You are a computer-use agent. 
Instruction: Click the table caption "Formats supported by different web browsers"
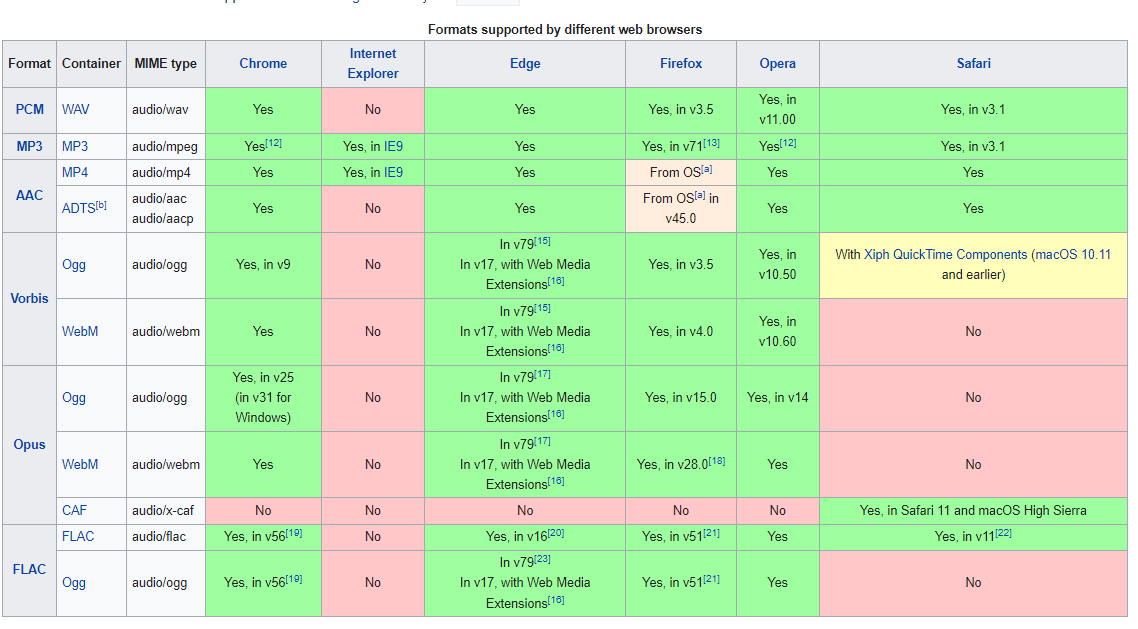click(565, 30)
